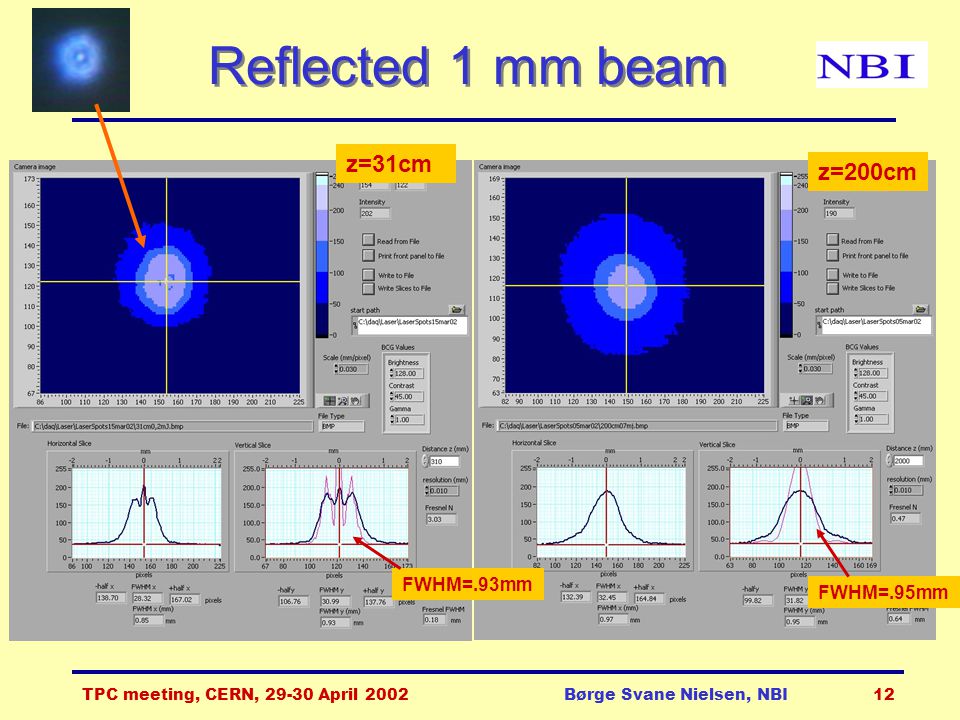This screenshot has width=960, height=720.
Task: Click path mode icon beside LaserSpots15mar02 path
Action: pos(354,326)
